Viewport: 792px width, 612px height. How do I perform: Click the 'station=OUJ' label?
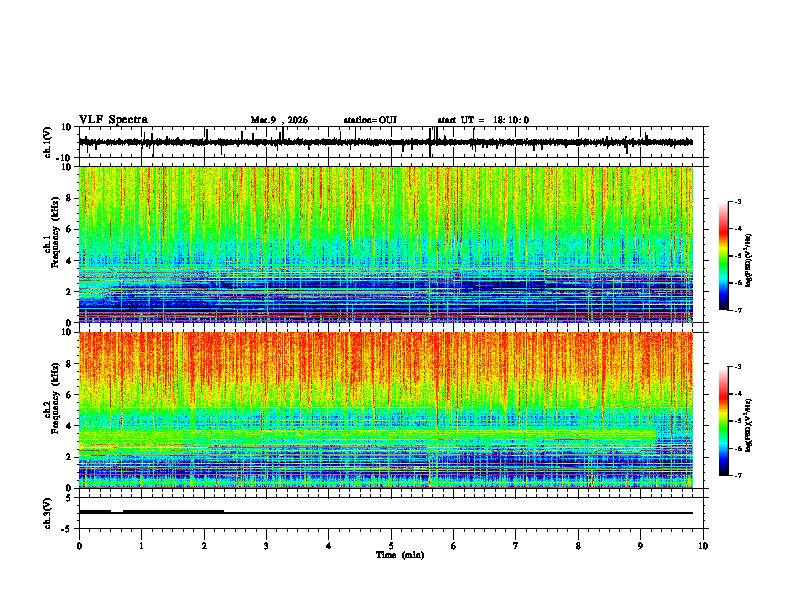[x=370, y=120]
